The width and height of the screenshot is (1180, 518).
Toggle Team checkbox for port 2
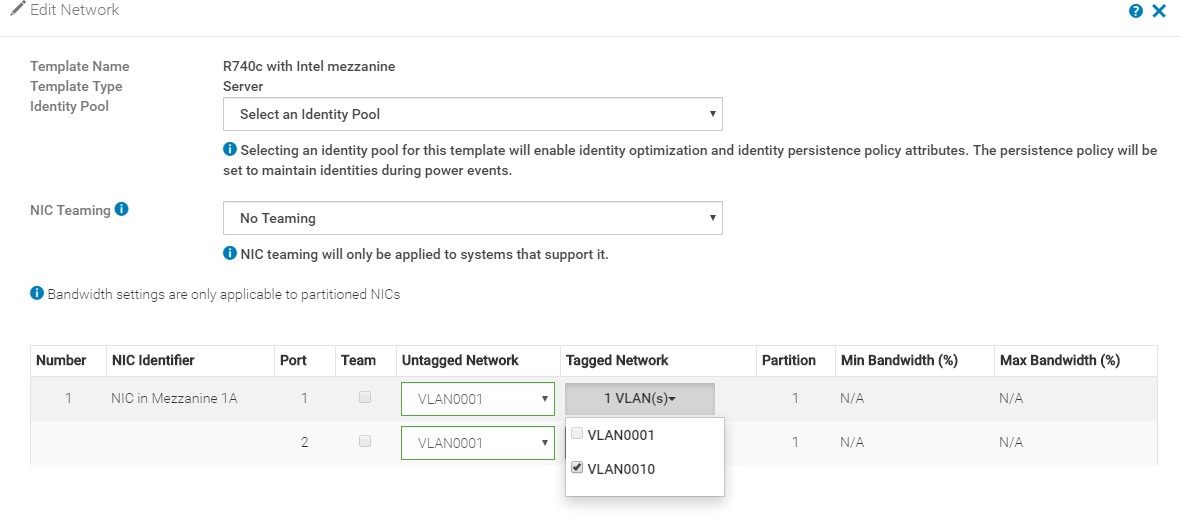click(365, 441)
